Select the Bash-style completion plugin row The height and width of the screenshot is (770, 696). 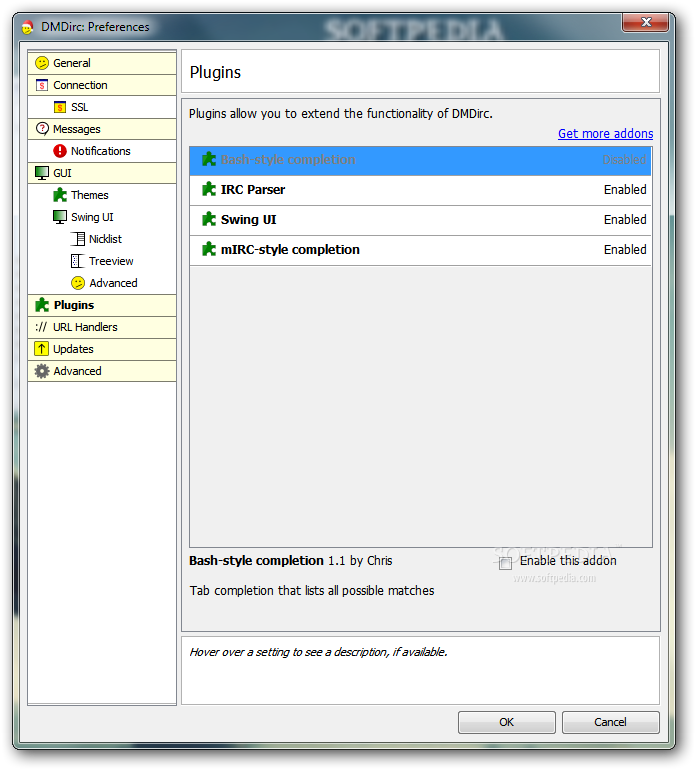tap(420, 160)
